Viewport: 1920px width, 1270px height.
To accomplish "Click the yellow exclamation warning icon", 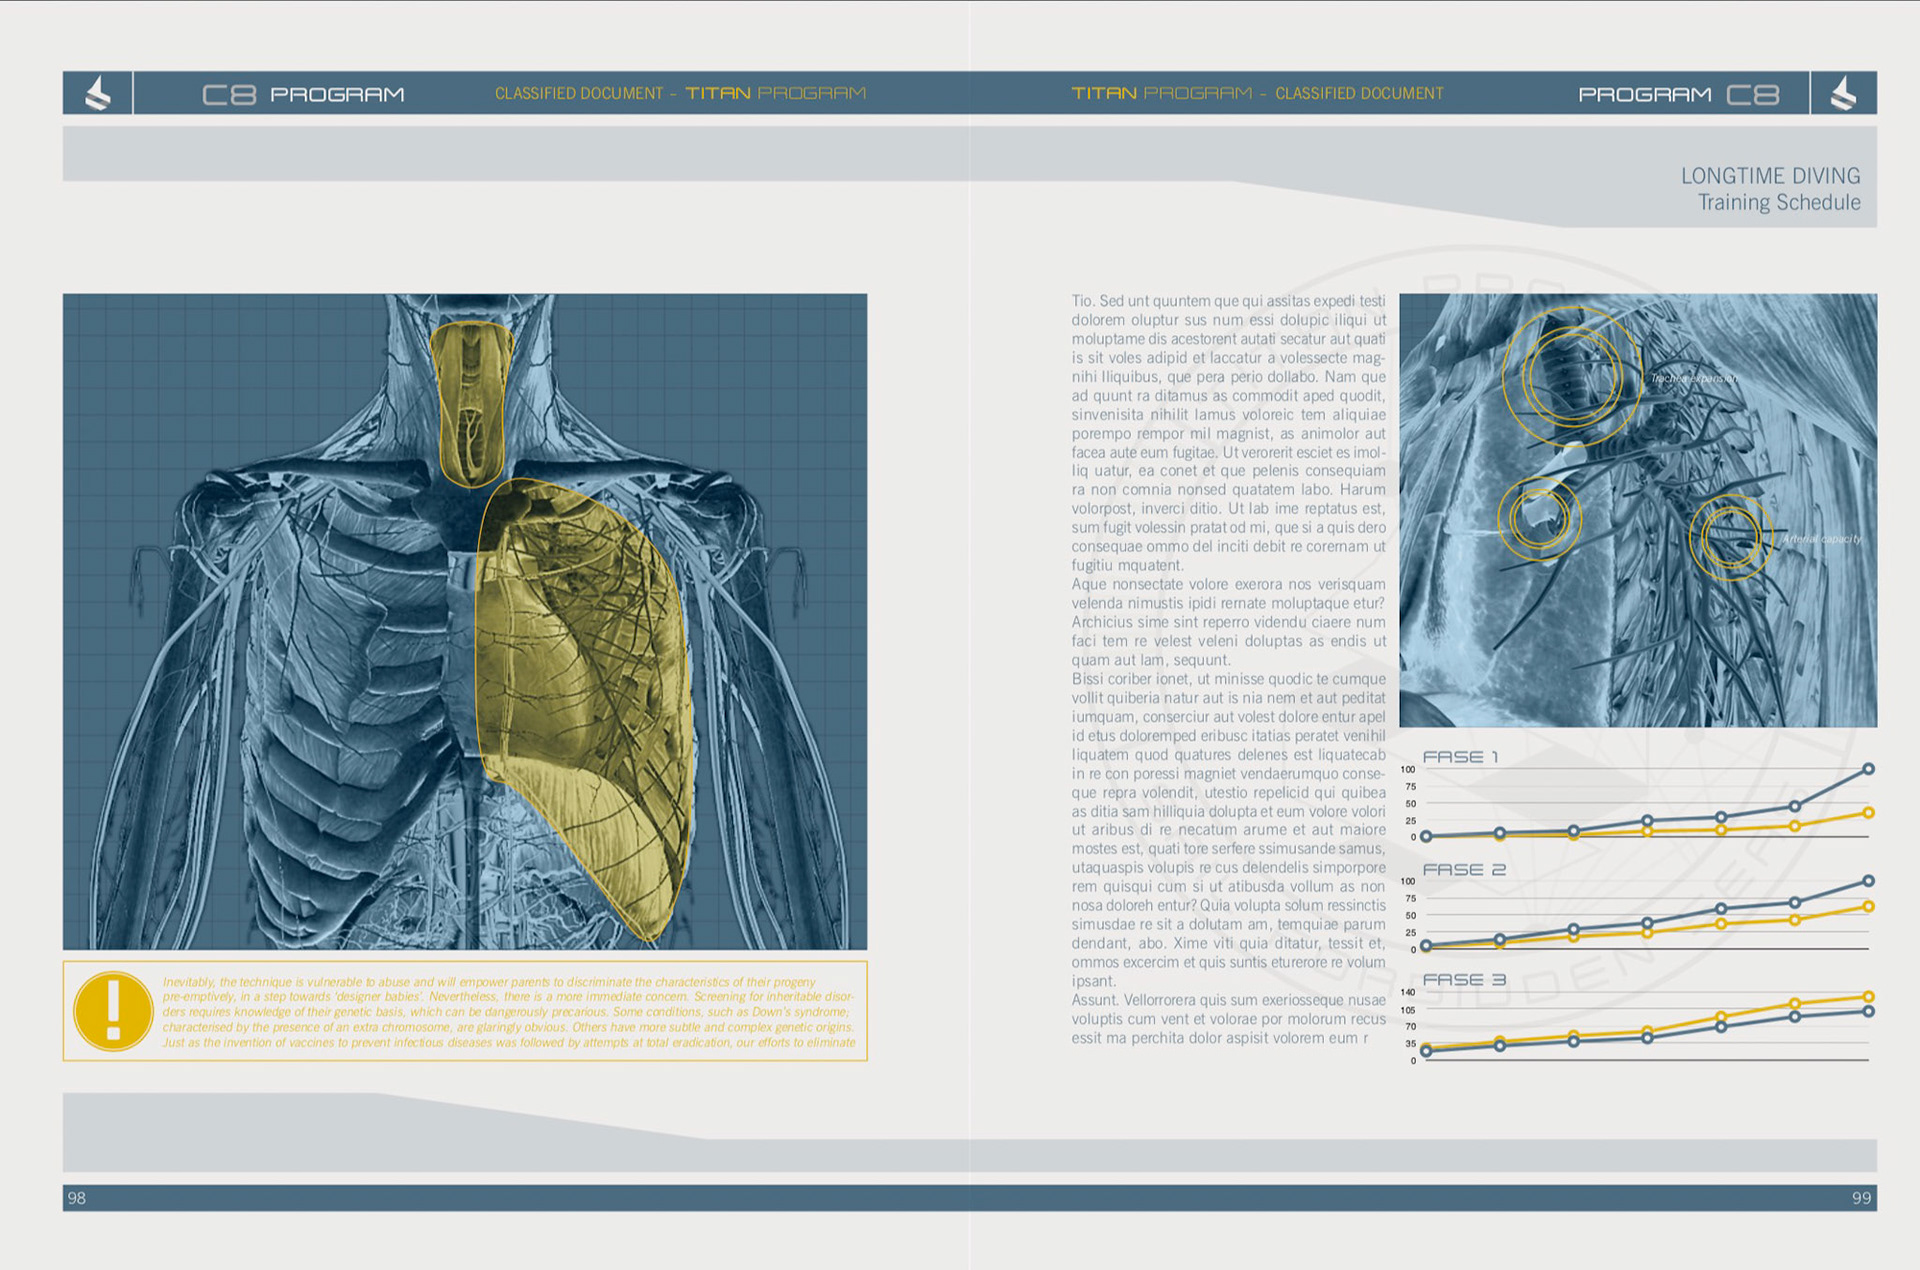I will [113, 1011].
